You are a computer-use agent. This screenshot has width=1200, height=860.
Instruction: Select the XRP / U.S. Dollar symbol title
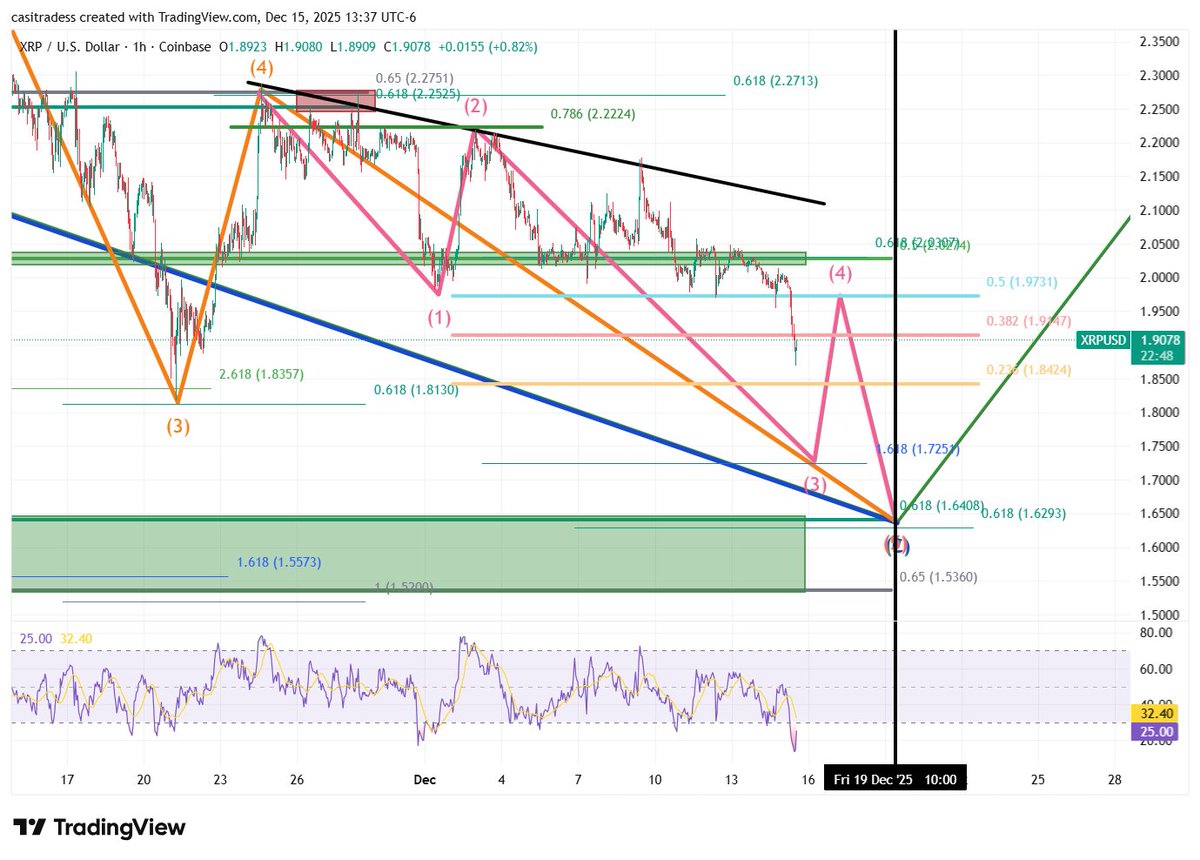tap(74, 46)
